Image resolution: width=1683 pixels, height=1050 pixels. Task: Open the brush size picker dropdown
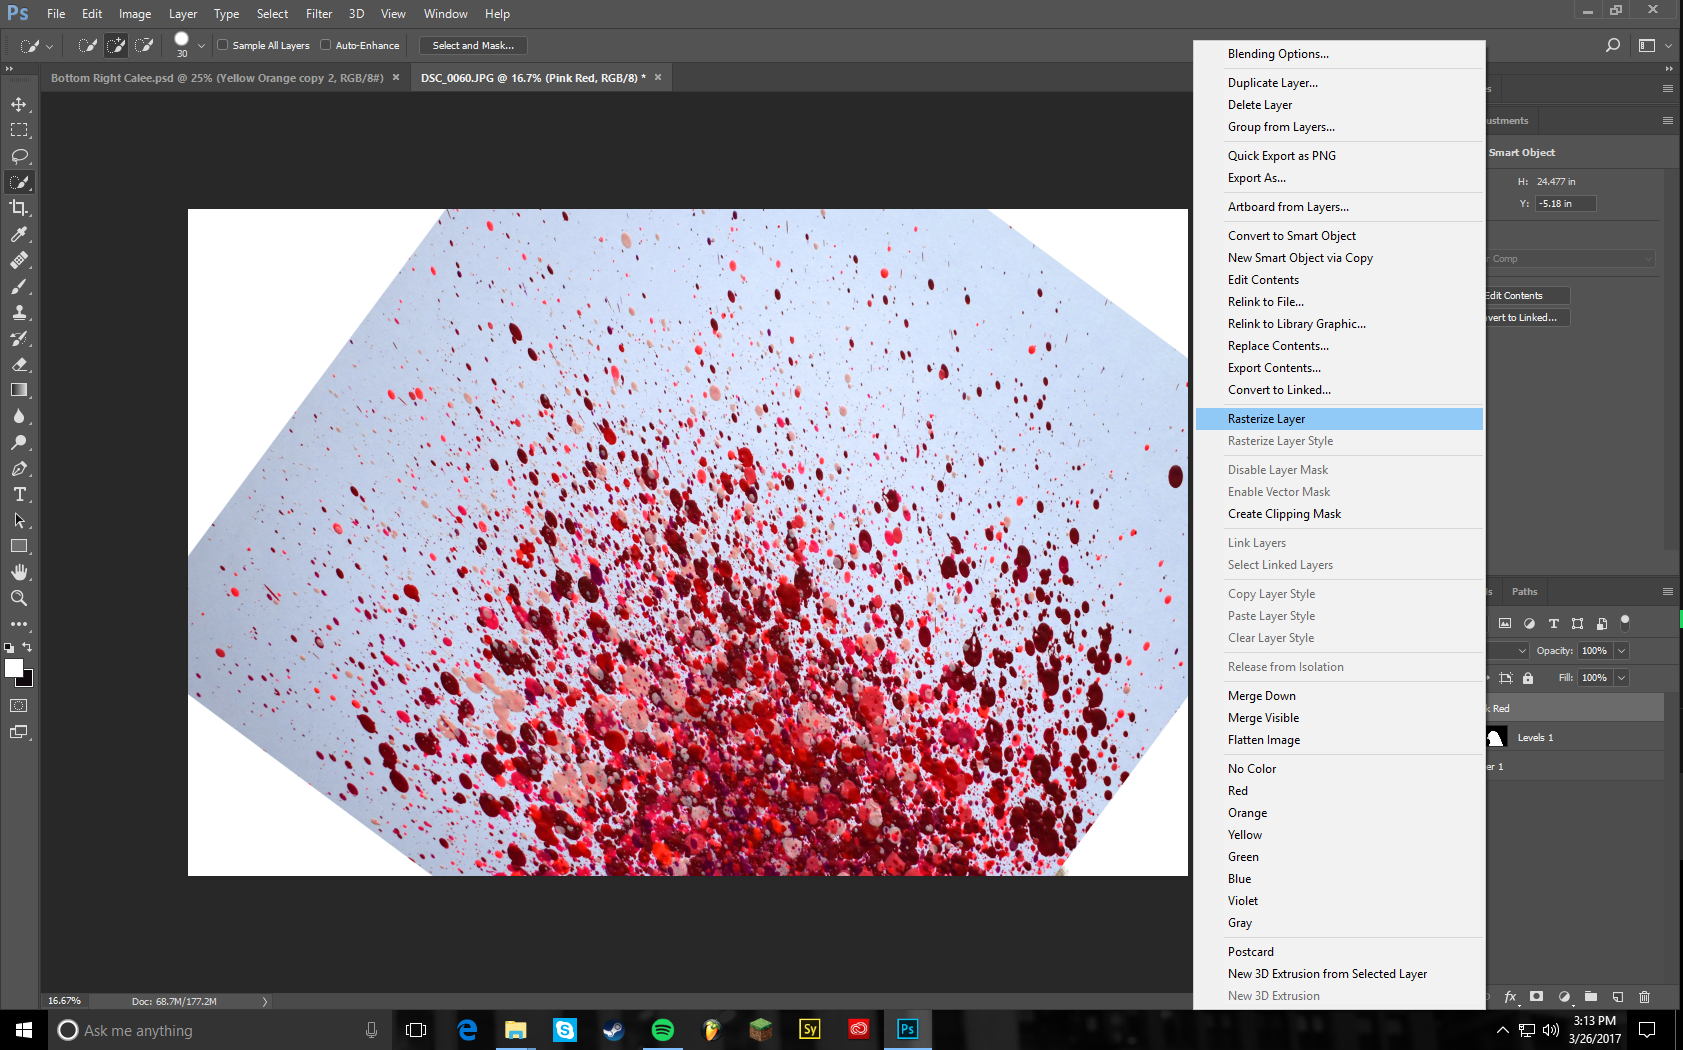click(x=201, y=45)
